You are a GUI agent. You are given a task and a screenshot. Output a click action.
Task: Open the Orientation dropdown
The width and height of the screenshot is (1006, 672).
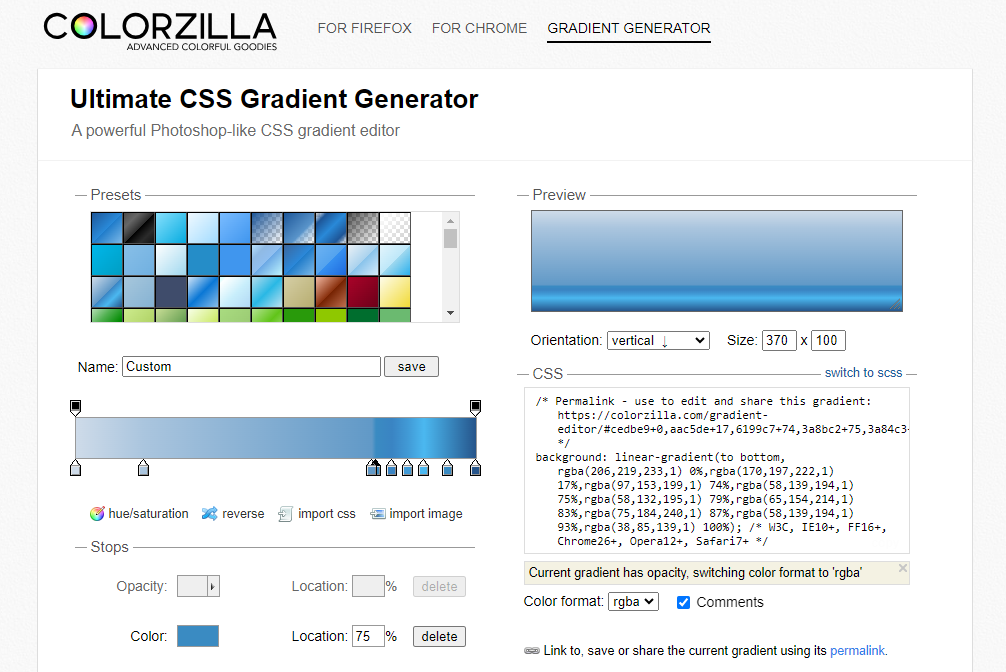pos(658,341)
